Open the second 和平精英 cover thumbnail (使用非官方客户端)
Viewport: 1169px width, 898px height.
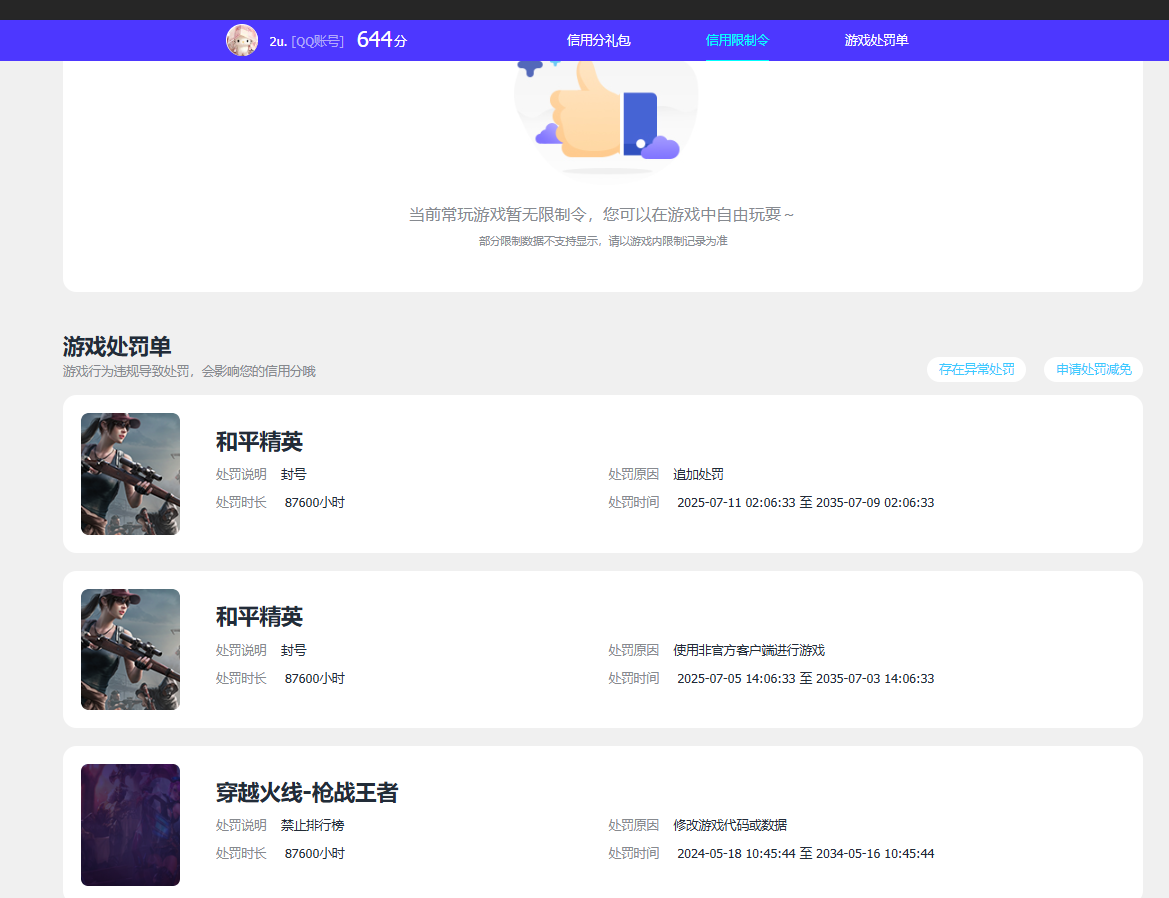pos(130,649)
